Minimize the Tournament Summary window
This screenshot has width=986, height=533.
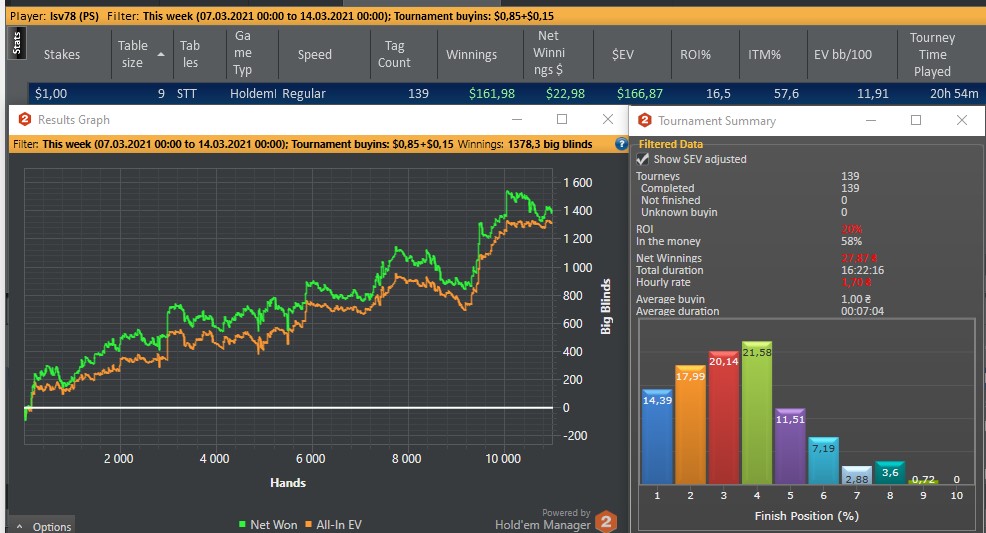[871, 120]
